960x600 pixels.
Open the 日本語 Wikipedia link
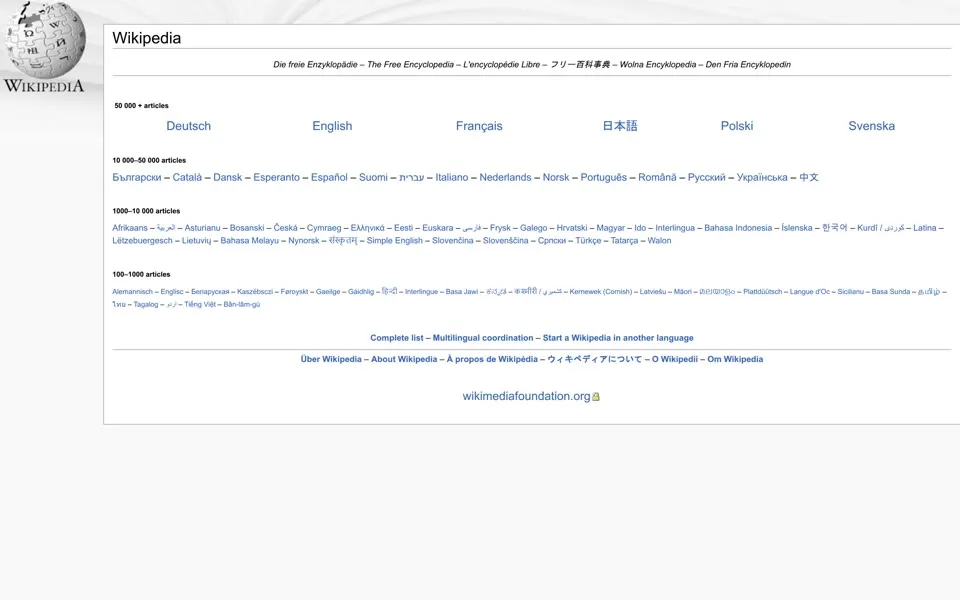[x=620, y=126]
